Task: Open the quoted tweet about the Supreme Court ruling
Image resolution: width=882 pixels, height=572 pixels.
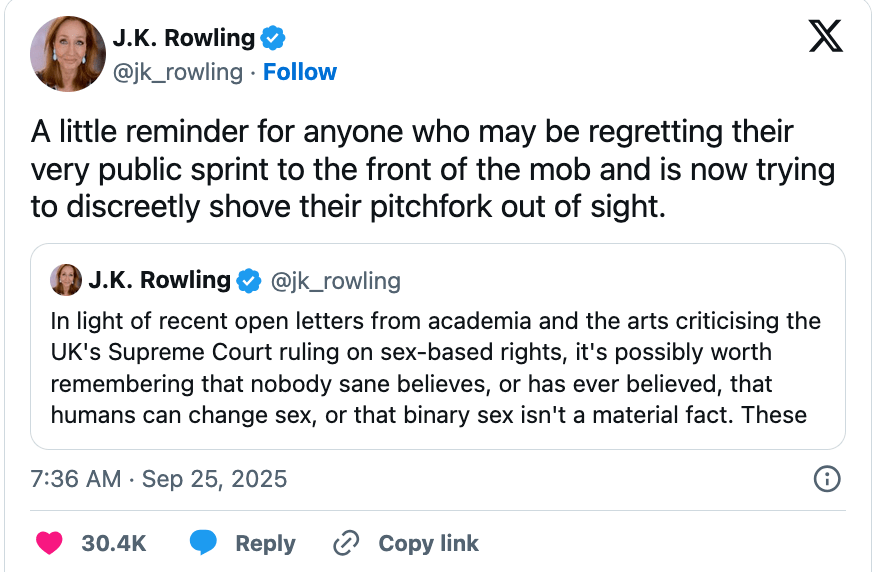Action: (436, 368)
